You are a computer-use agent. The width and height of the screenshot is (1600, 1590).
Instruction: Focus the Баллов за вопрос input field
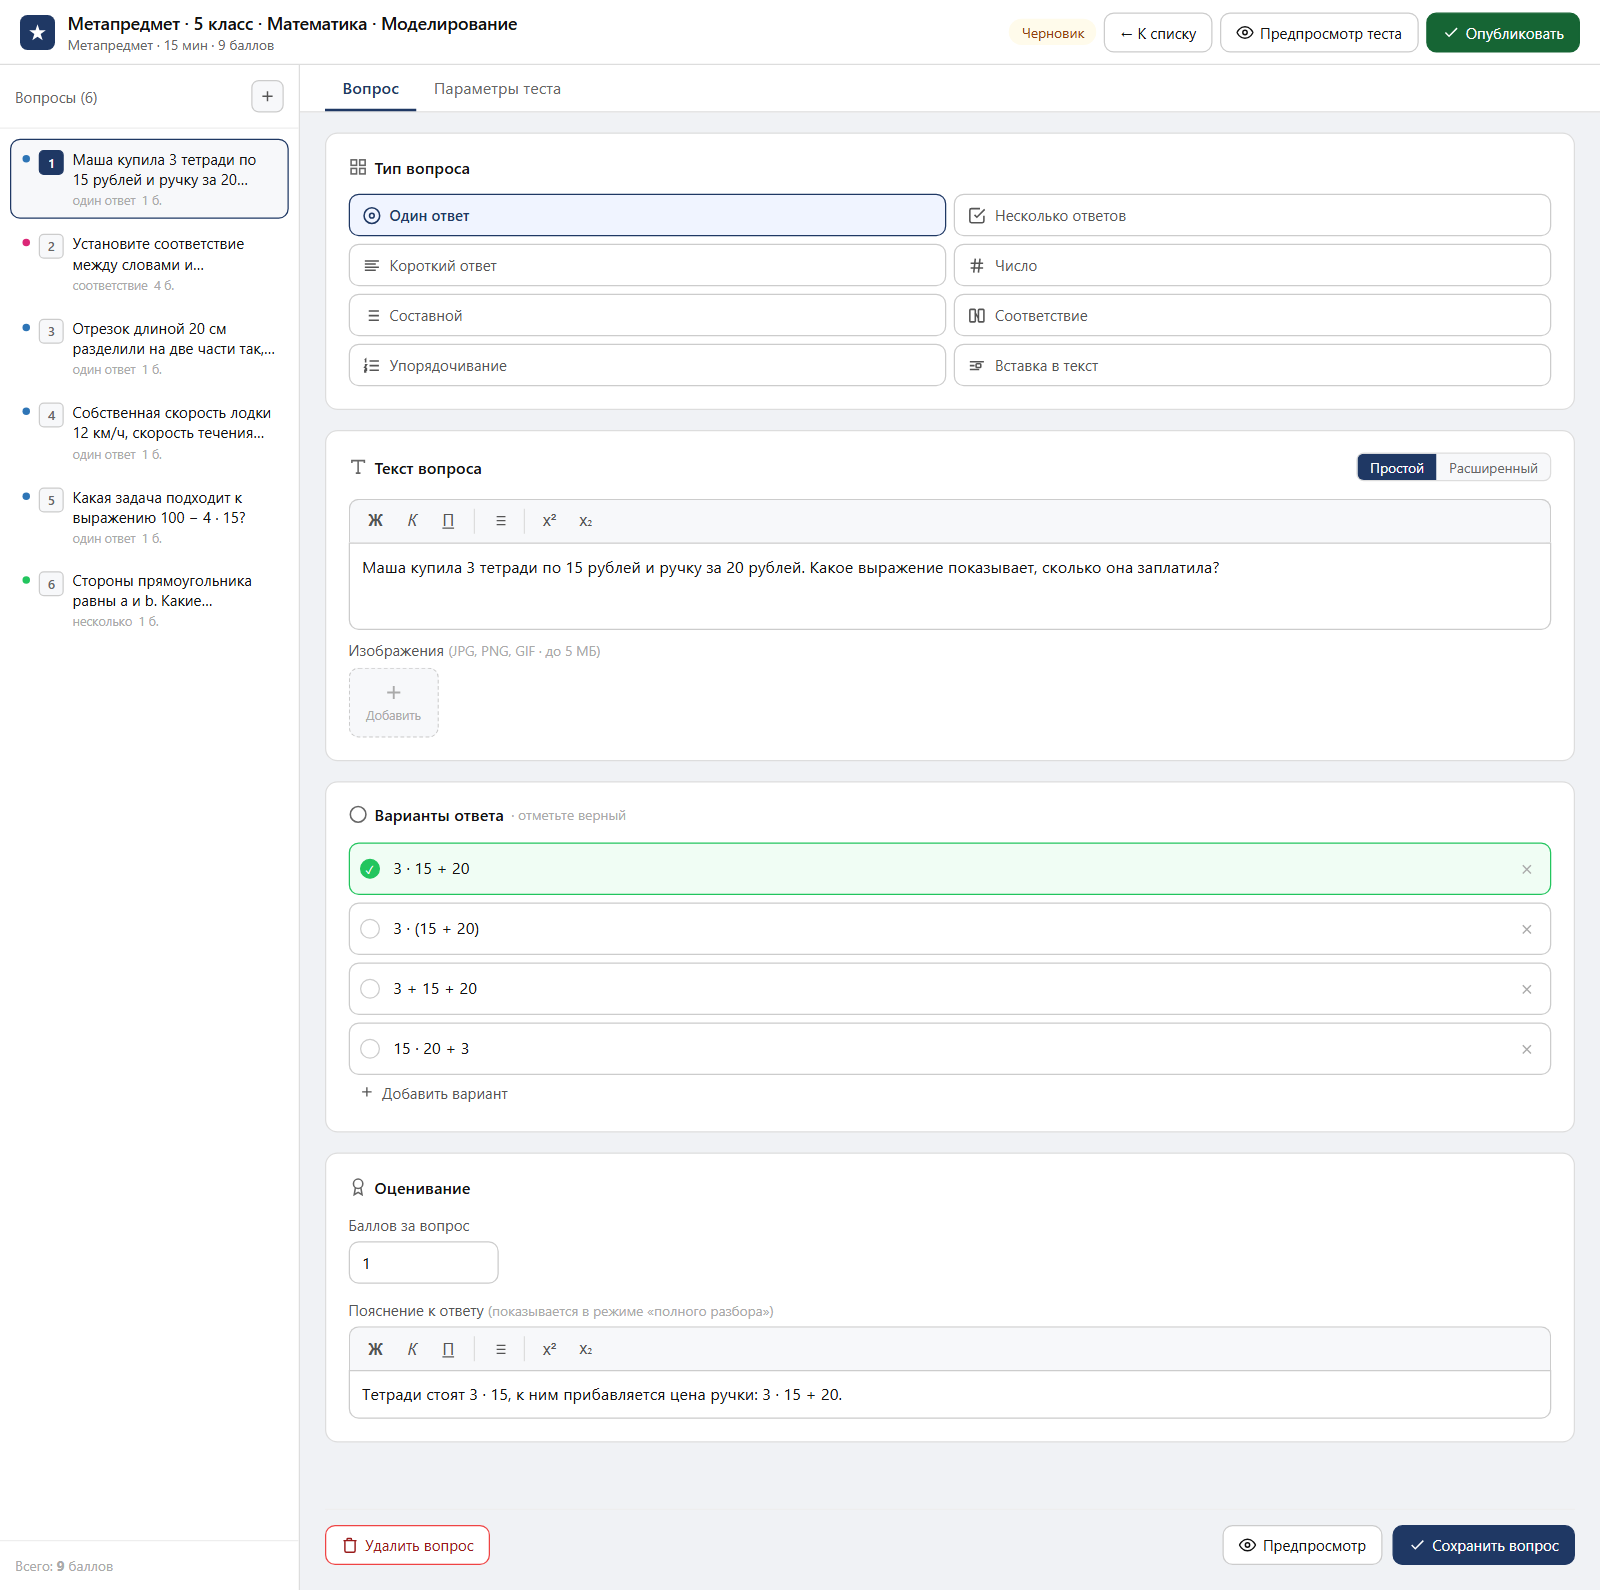tap(423, 1263)
